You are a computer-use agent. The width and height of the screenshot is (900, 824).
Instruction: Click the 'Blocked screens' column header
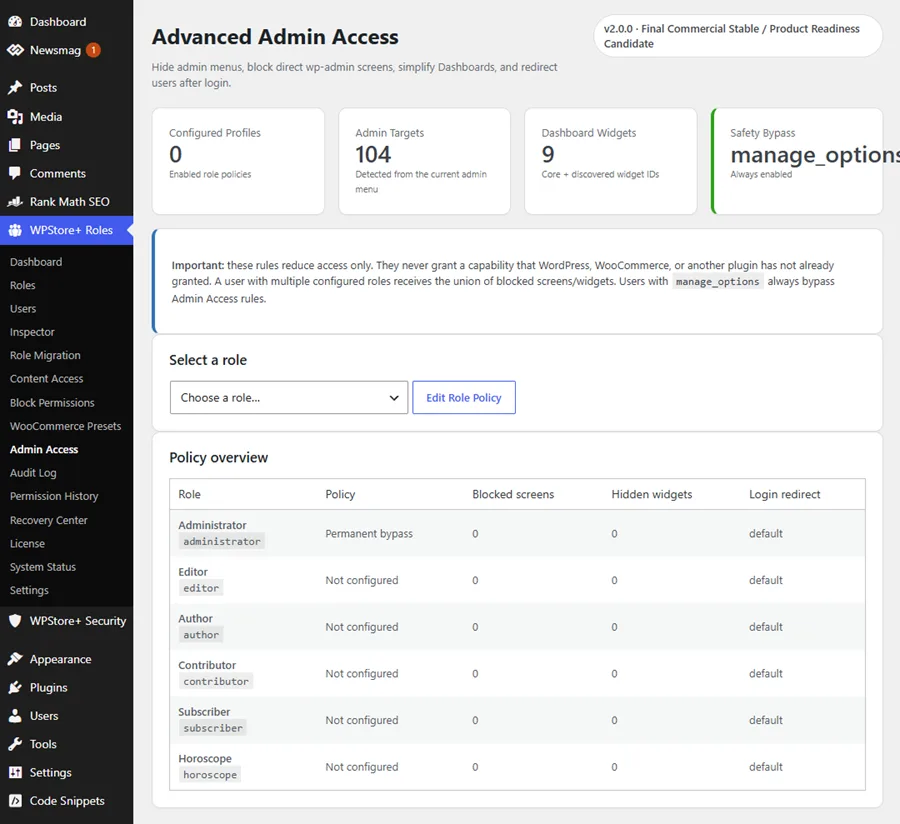[513, 494]
